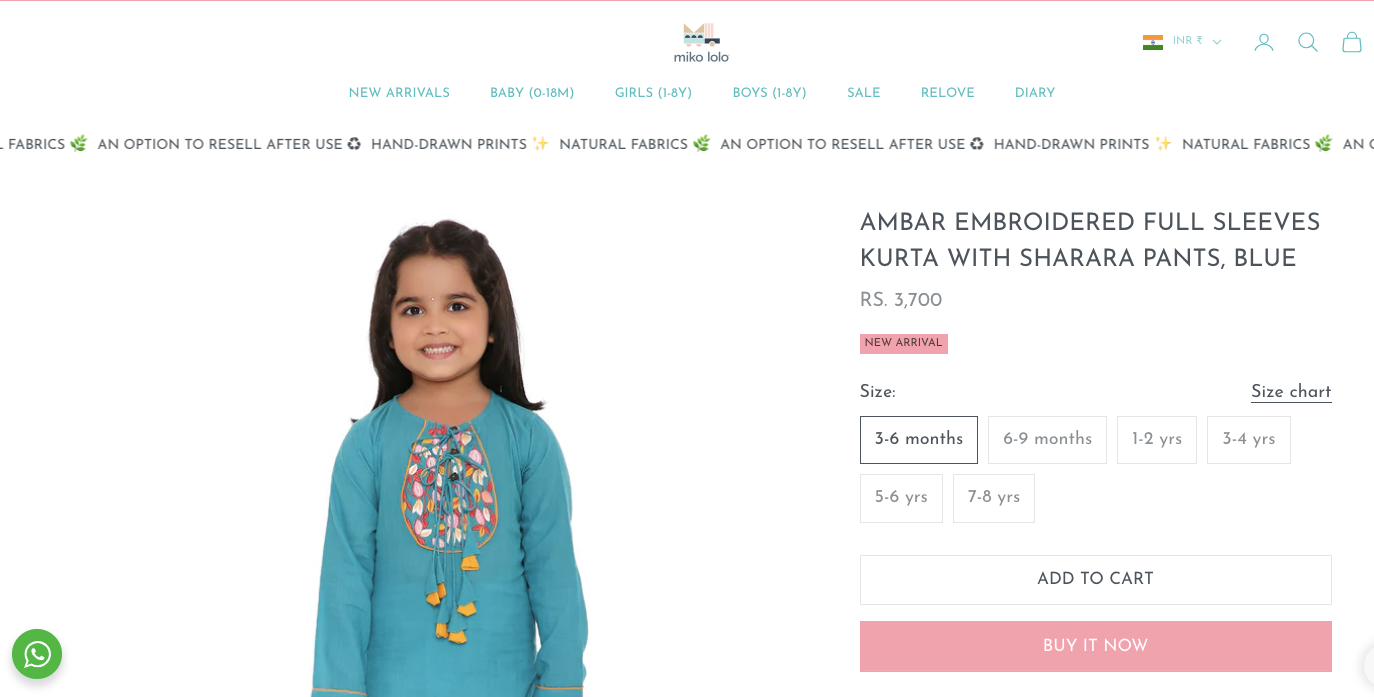The width and height of the screenshot is (1374, 697).
Task: Open the search magnifier icon
Action: coord(1308,42)
